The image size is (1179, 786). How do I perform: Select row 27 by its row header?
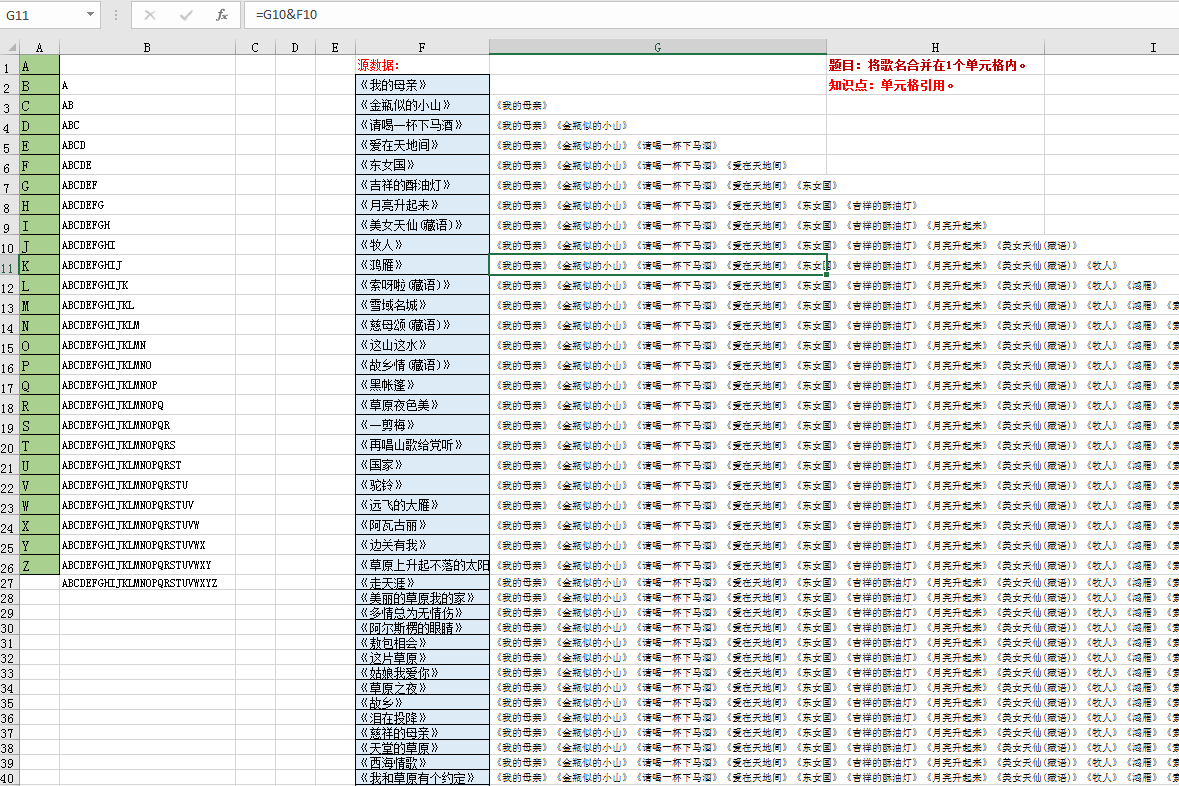9,583
